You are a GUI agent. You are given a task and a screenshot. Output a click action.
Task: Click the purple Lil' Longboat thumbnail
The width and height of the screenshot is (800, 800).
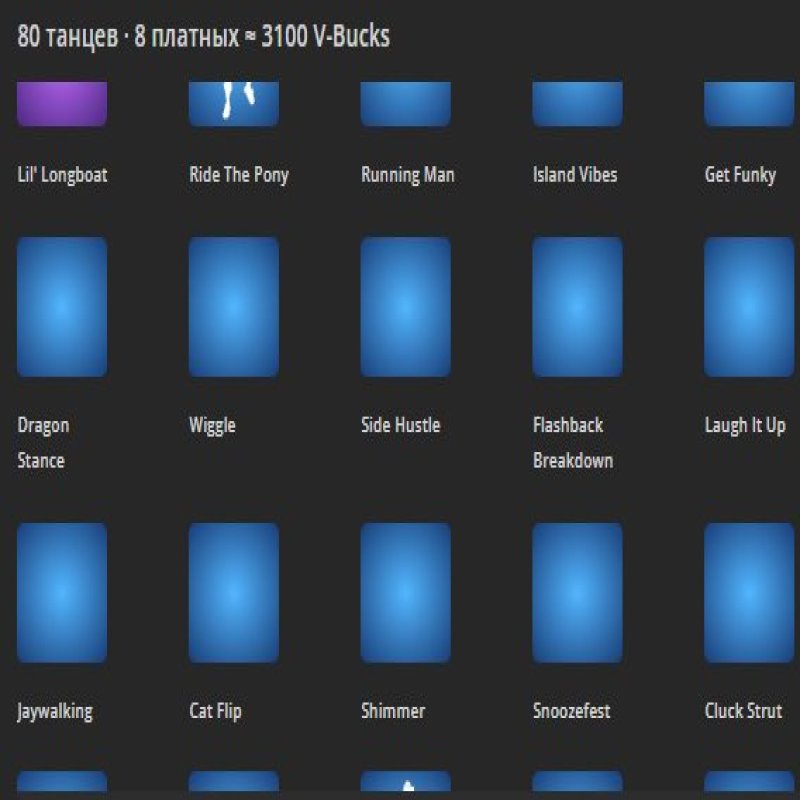click(62, 104)
